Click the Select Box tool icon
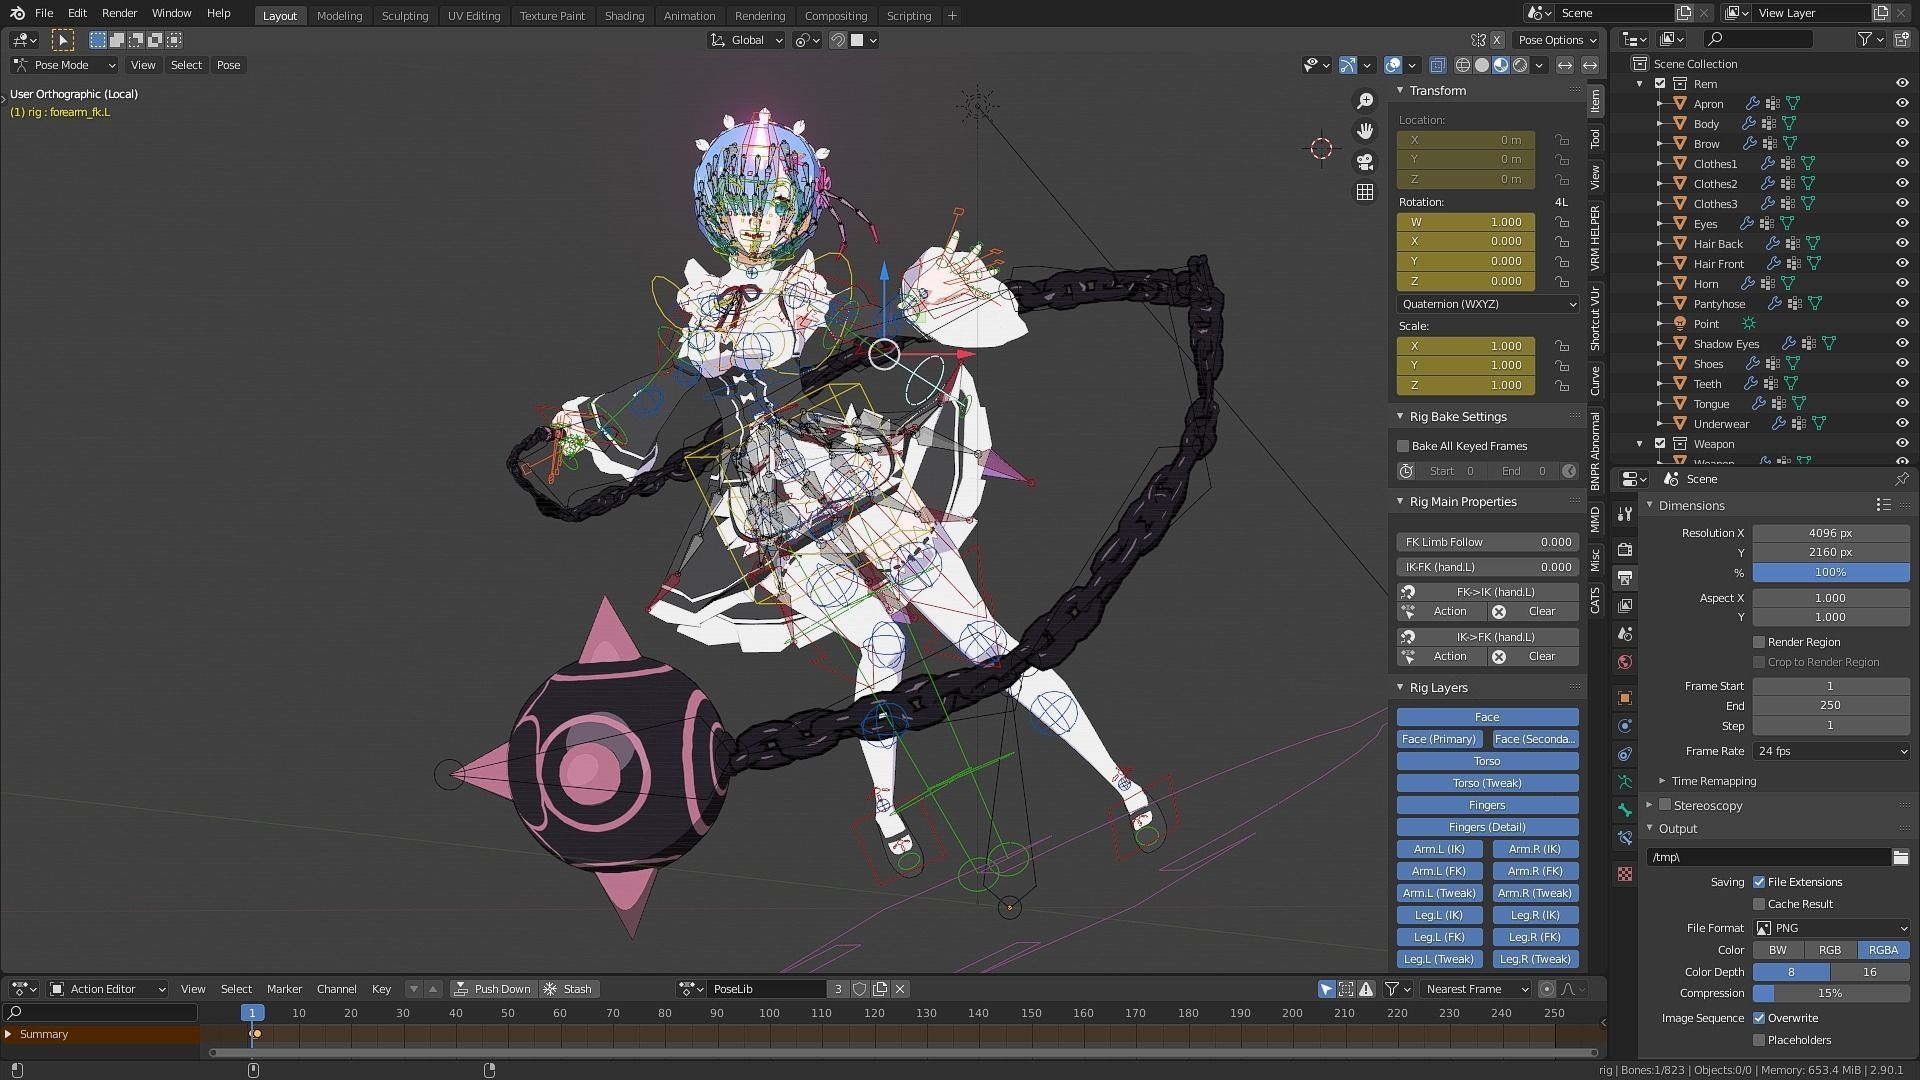The height and width of the screenshot is (1080, 1920). 63,40
